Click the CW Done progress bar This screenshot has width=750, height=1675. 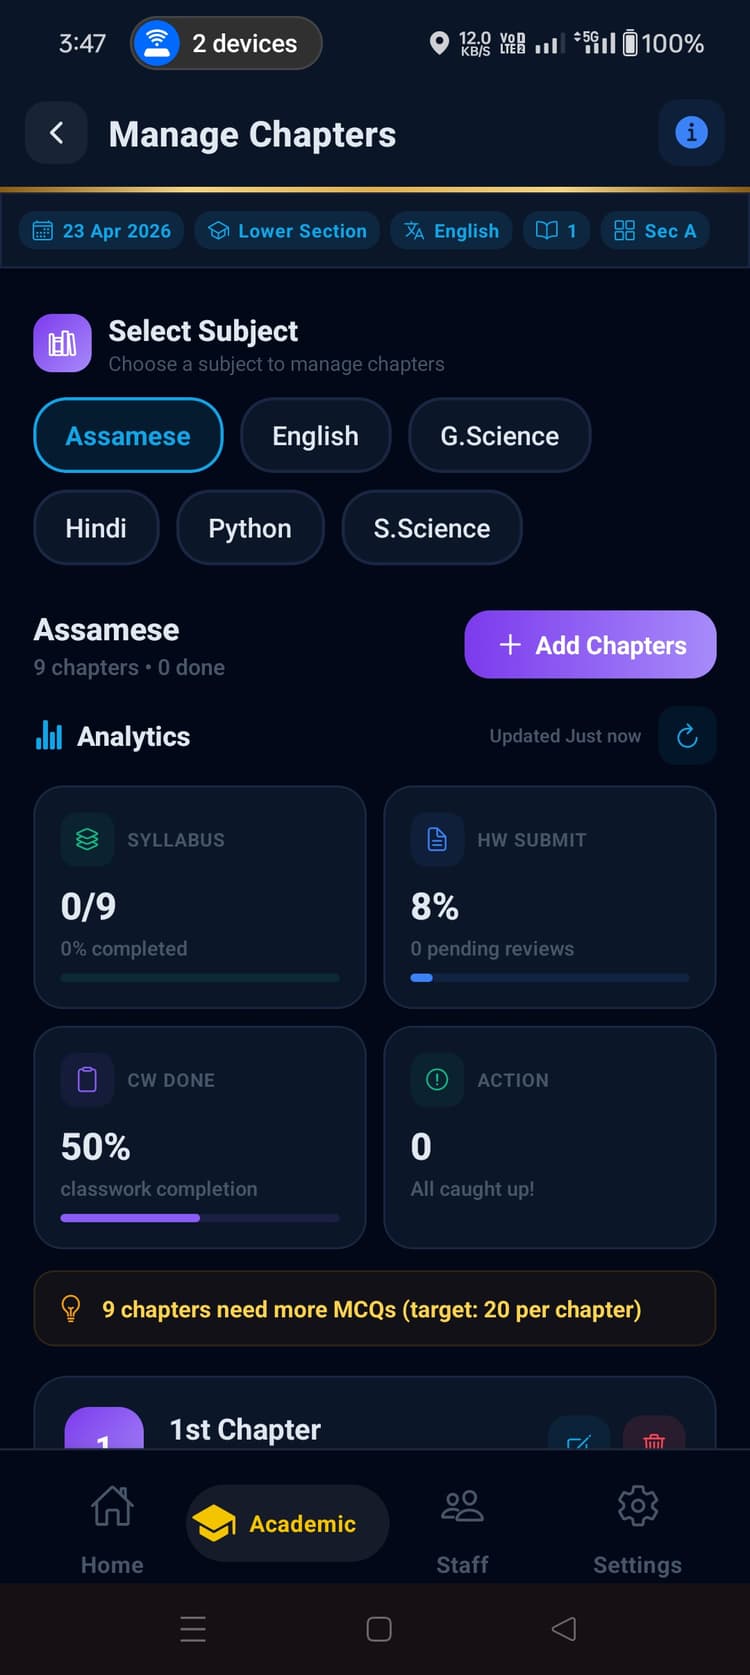(199, 1218)
